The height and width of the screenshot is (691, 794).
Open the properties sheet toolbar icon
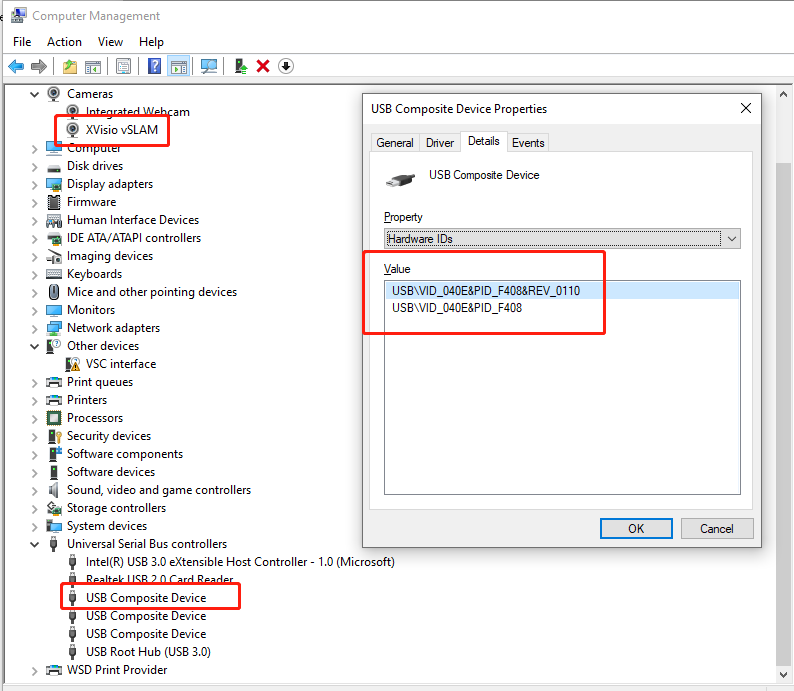(123, 66)
